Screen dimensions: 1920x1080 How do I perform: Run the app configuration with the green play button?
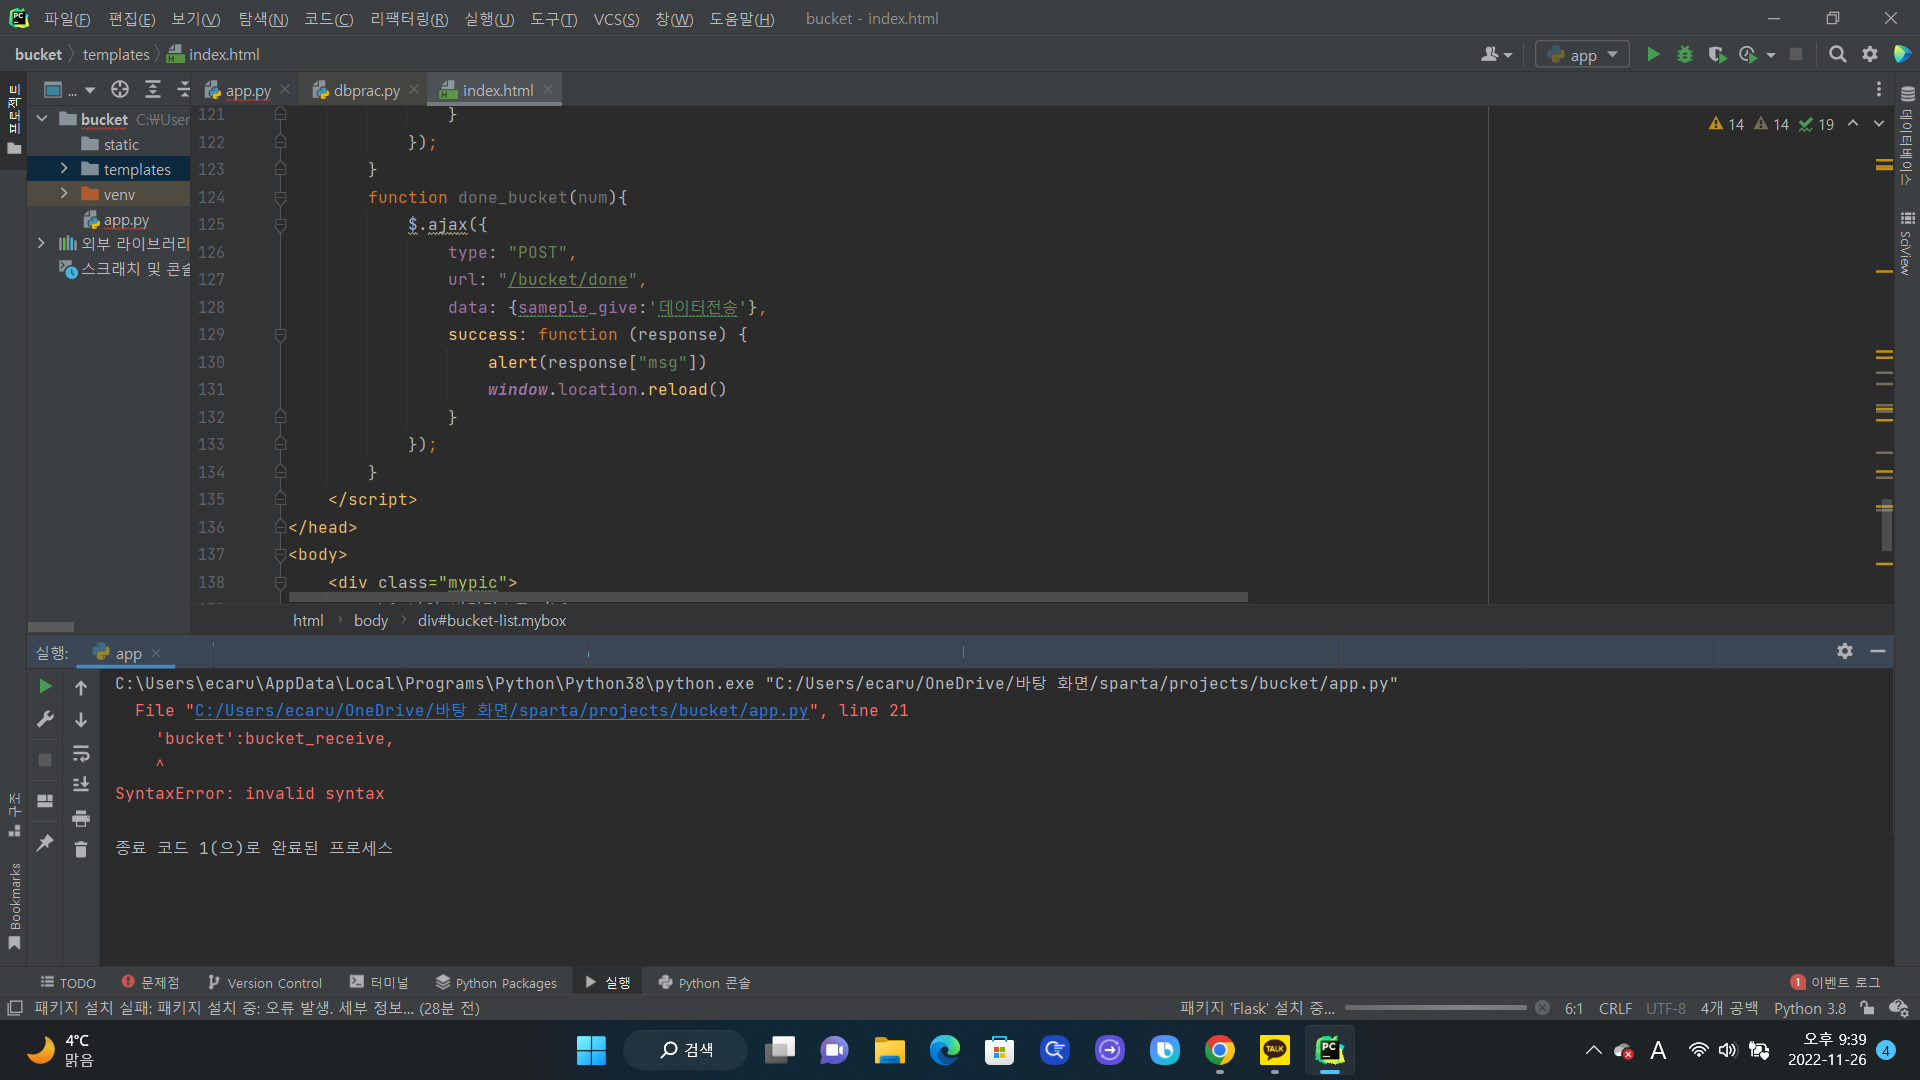click(x=1653, y=55)
